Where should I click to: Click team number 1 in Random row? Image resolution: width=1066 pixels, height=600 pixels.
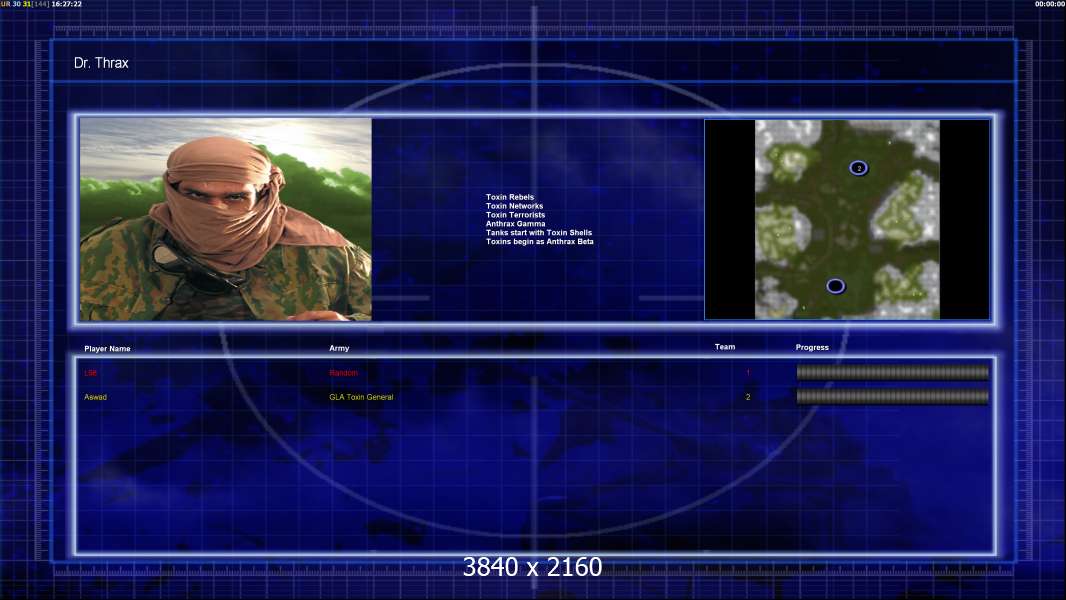748,372
